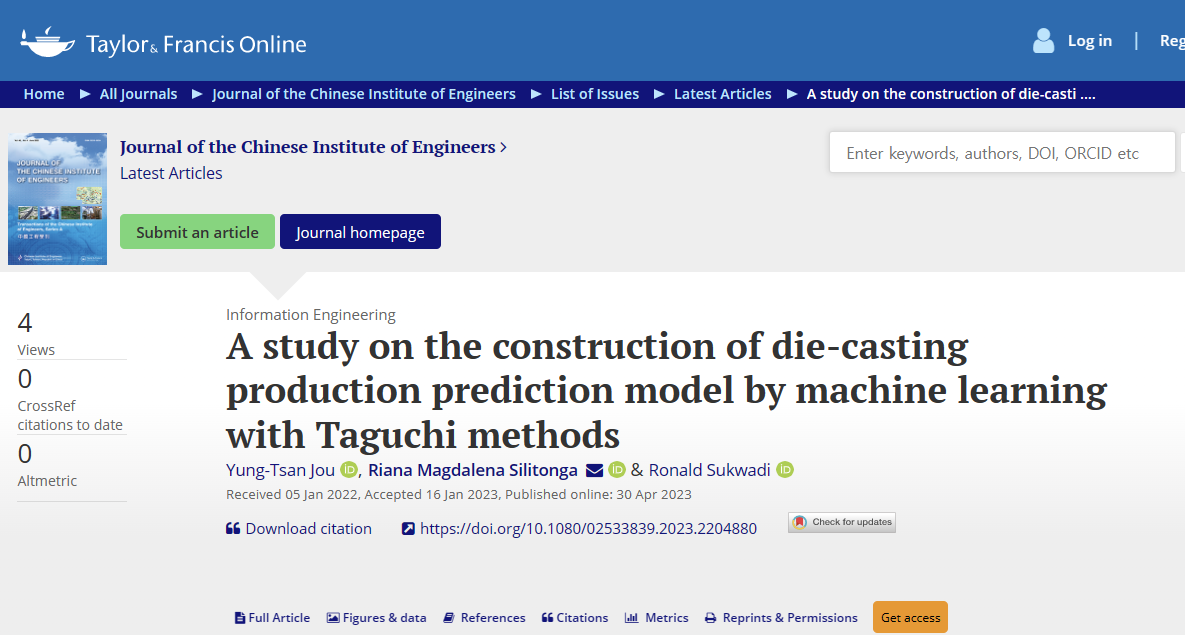Switch to the Figures & data tab

click(376, 618)
